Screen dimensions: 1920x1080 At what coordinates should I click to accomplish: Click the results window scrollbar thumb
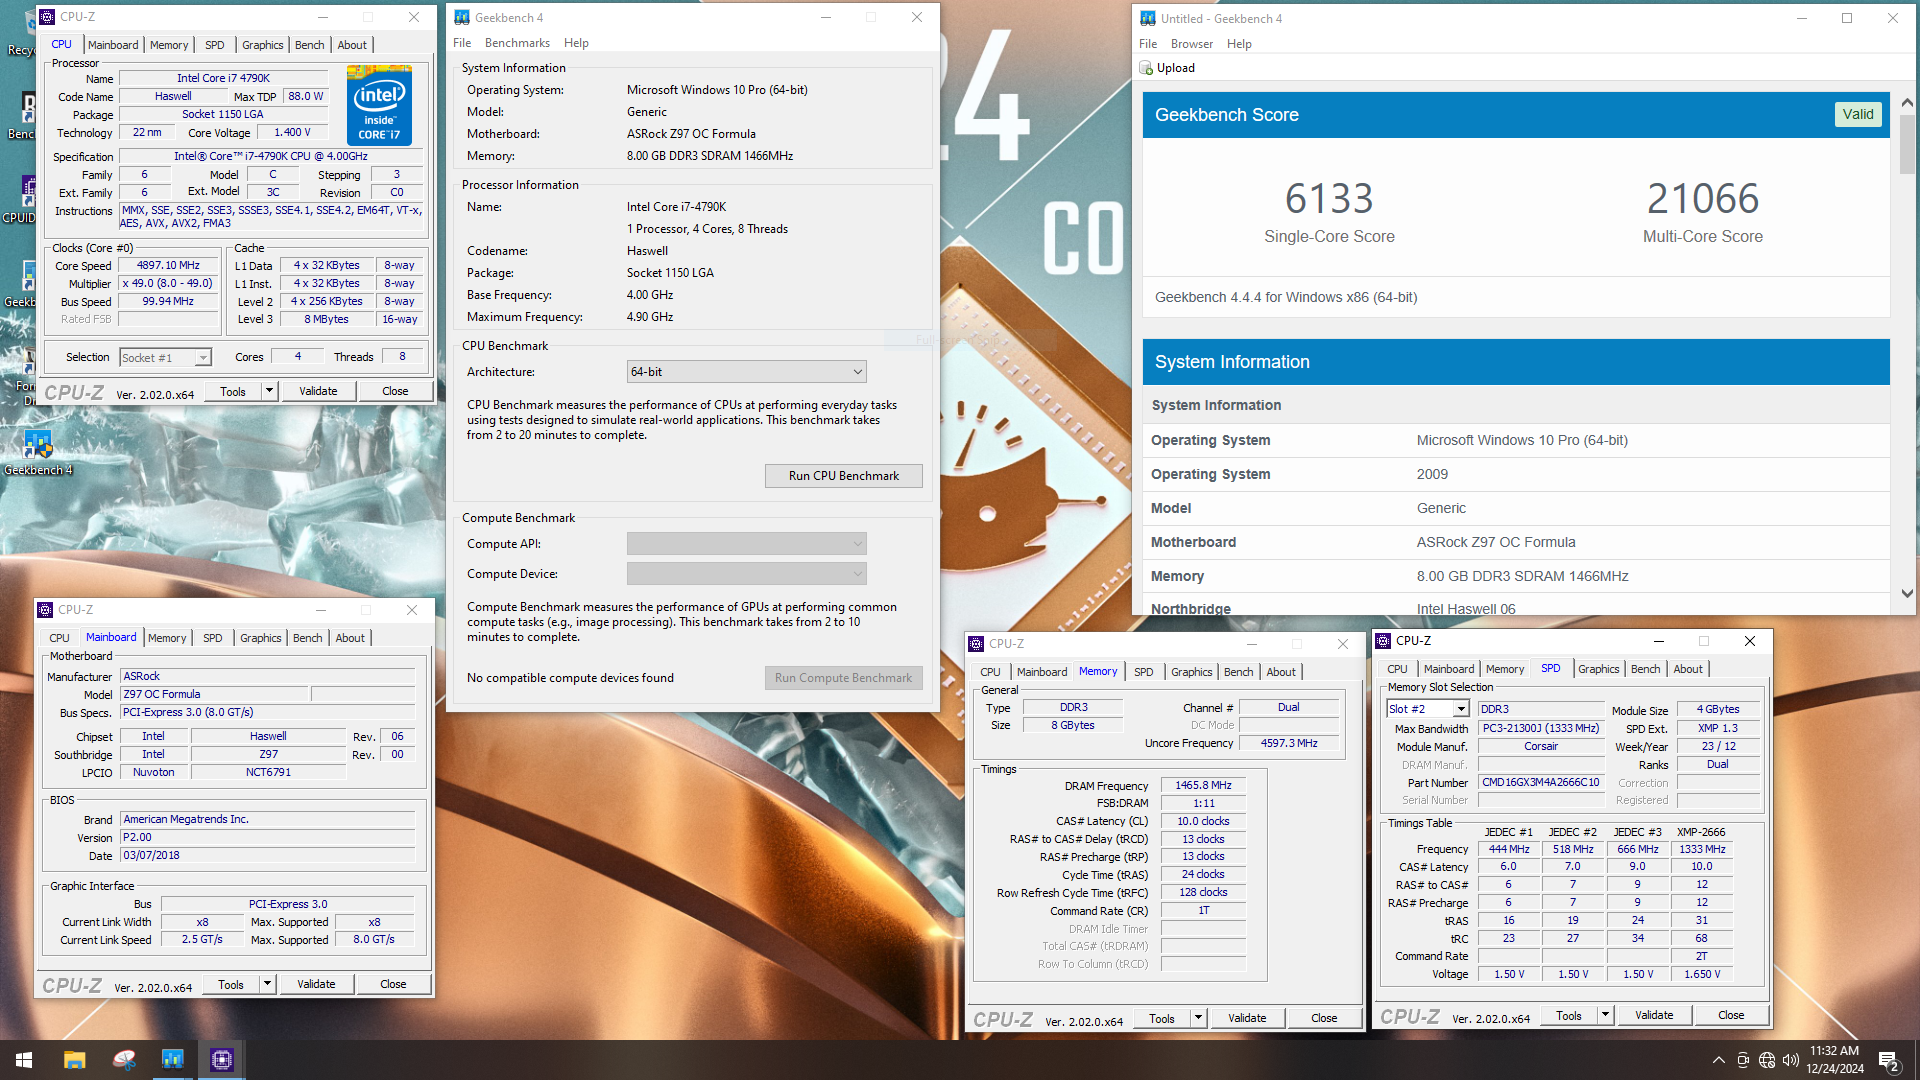1907,142
